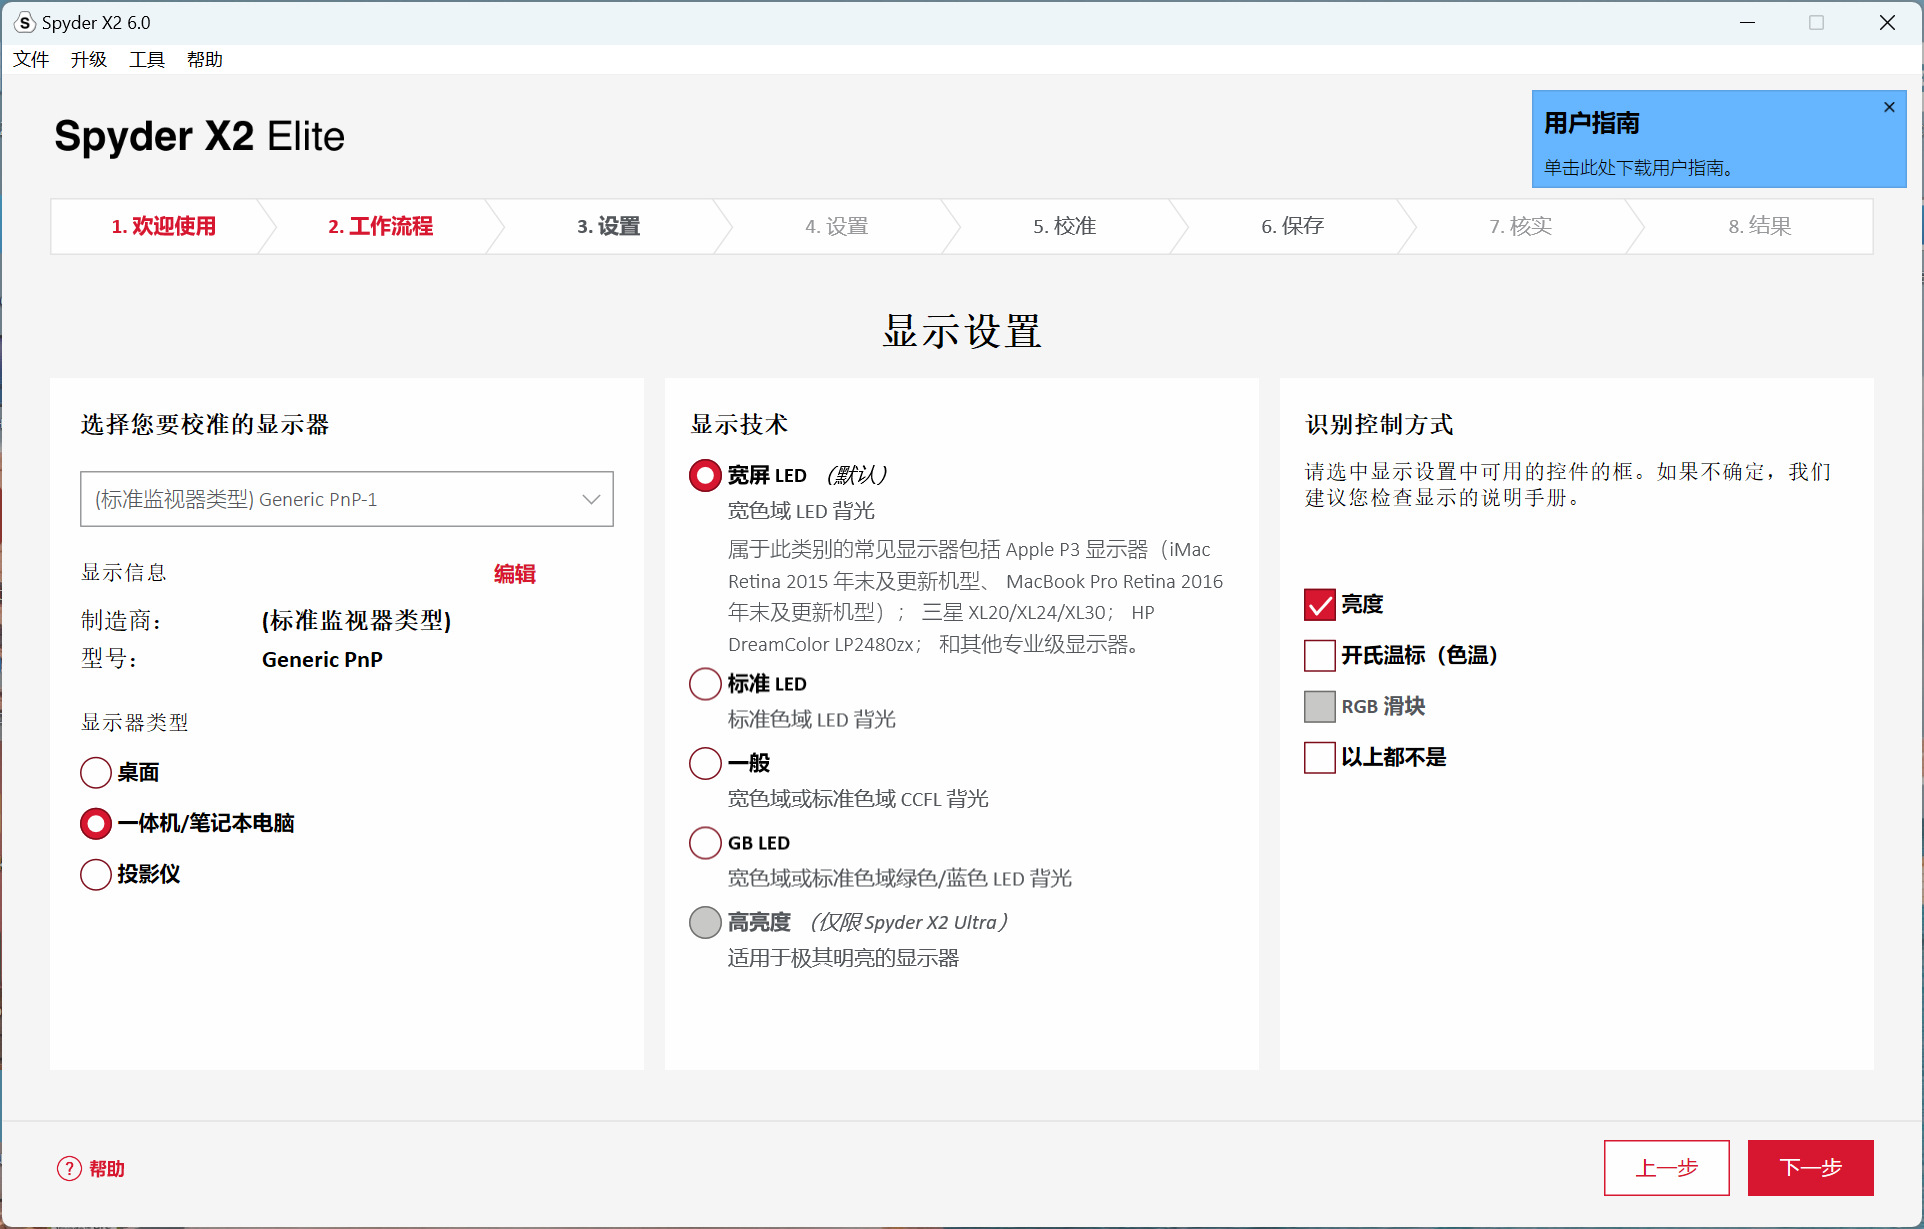This screenshot has width=1924, height=1229.
Task: Click the 下一步 button
Action: pyautogui.click(x=1810, y=1167)
